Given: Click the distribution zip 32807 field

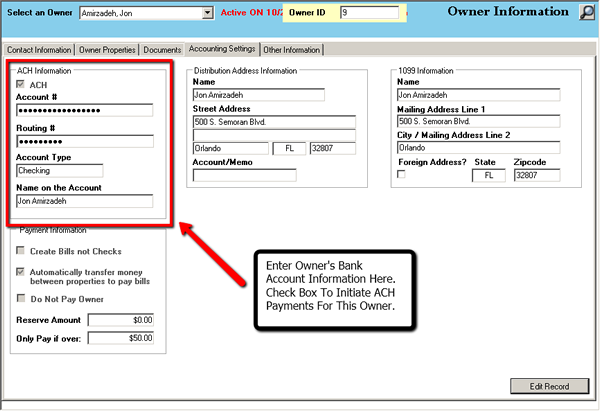Looking at the screenshot, I should pyautogui.click(x=333, y=148).
